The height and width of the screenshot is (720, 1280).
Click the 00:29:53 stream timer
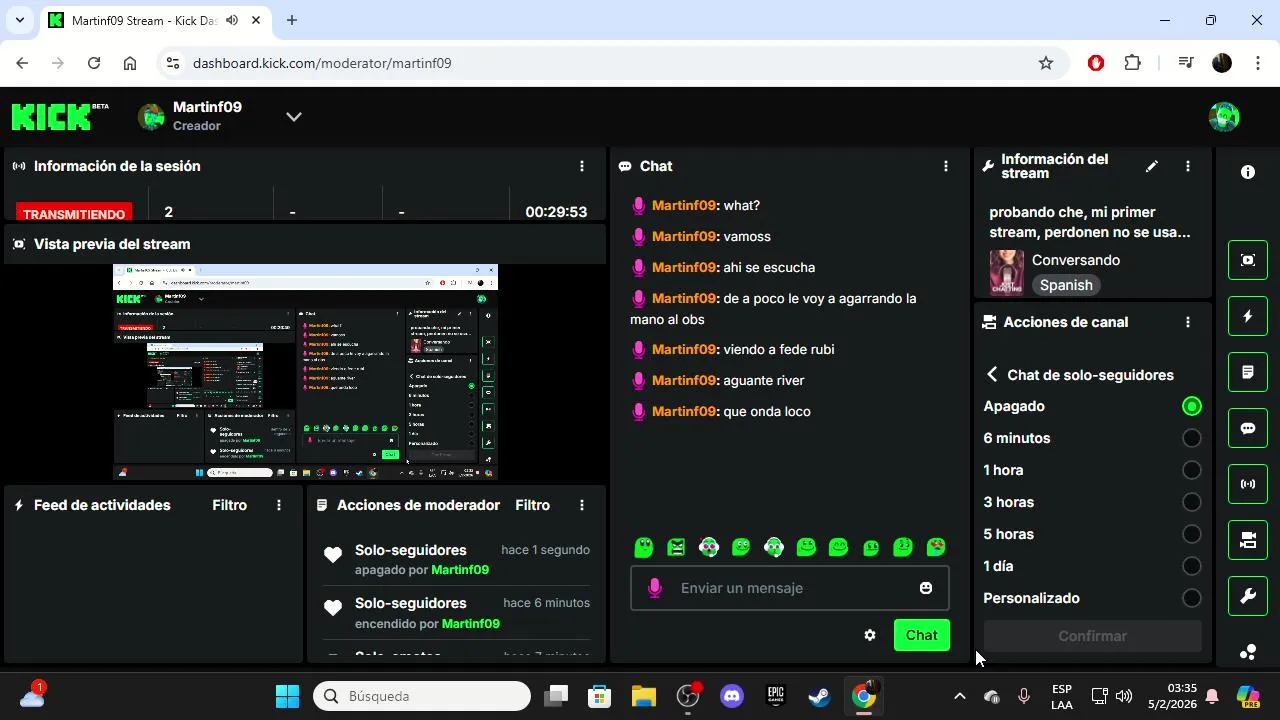pos(556,212)
